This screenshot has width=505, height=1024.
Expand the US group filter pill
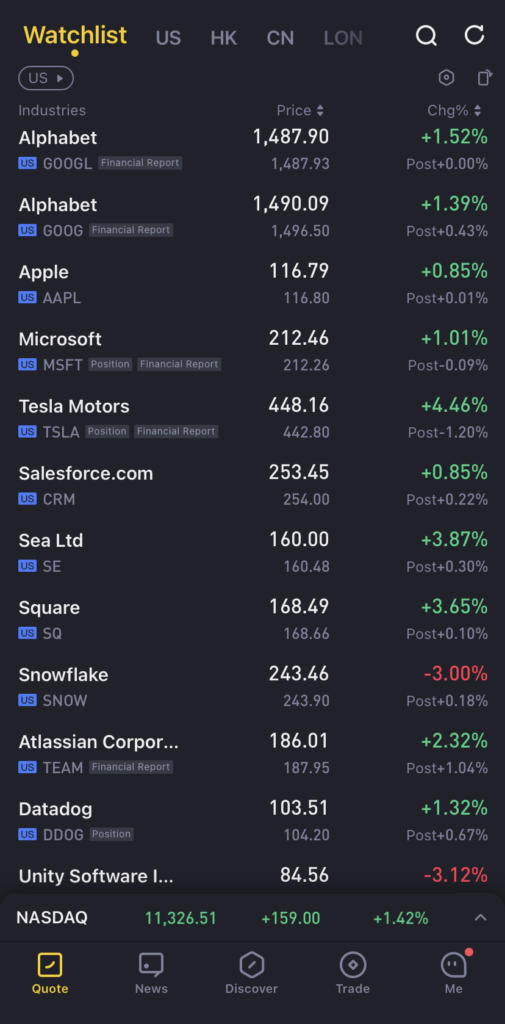46,78
